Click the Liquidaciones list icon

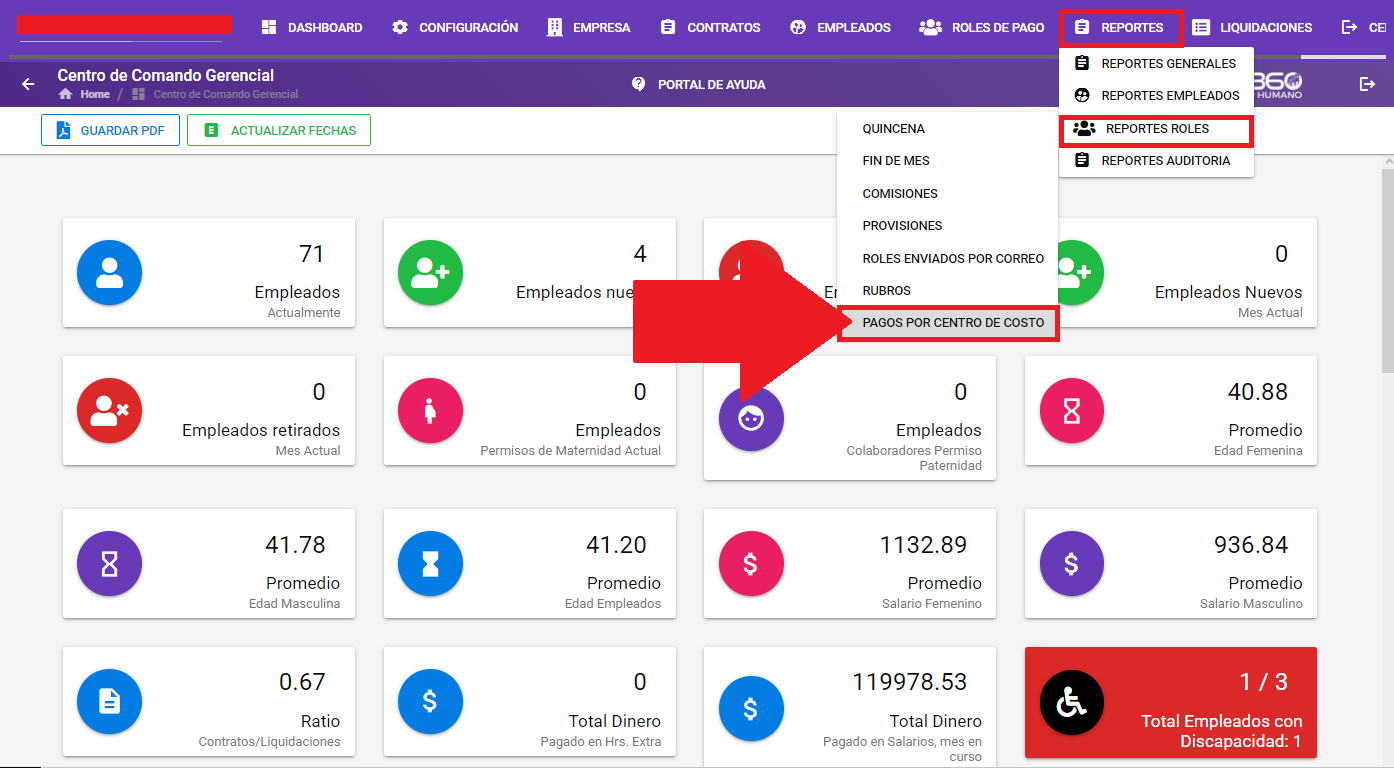(1201, 28)
